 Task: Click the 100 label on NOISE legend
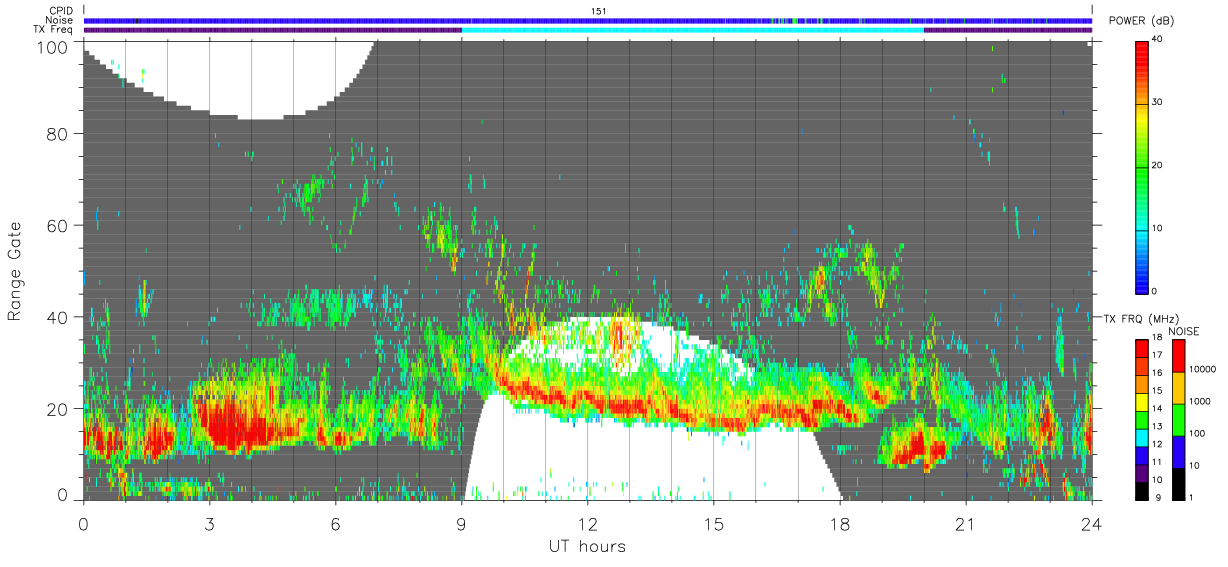[1198, 433]
